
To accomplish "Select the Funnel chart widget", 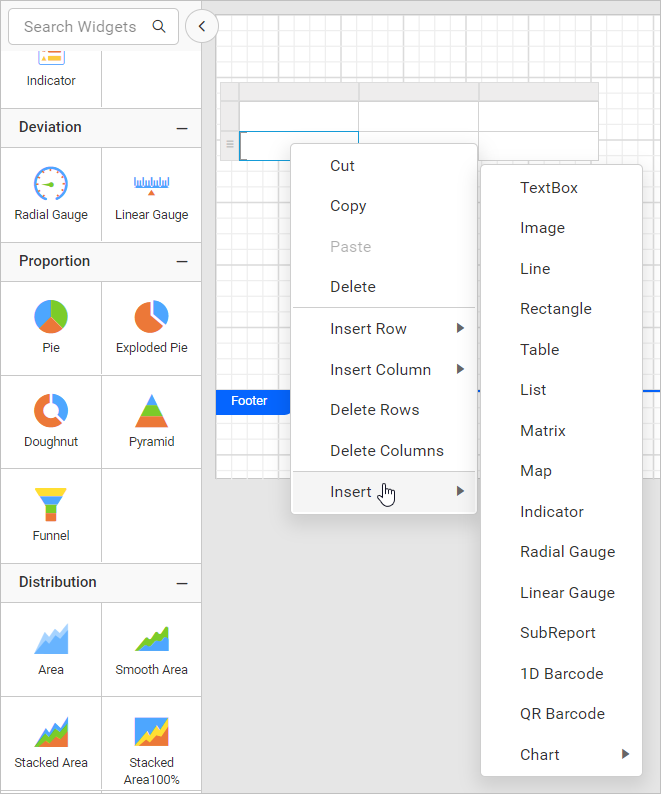I will coord(51,515).
